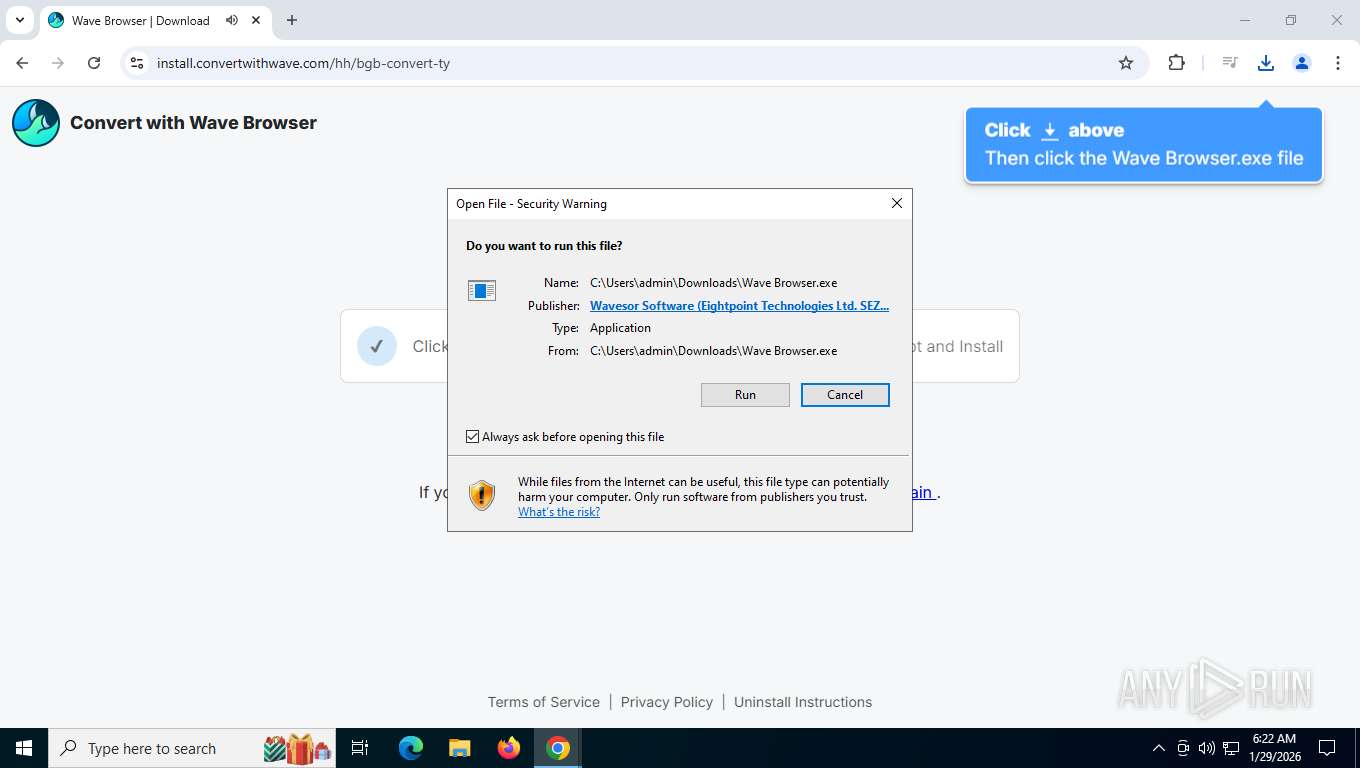Launch Microsoft Edge from taskbar
Viewport: 1360px width, 768px height.
click(x=411, y=748)
